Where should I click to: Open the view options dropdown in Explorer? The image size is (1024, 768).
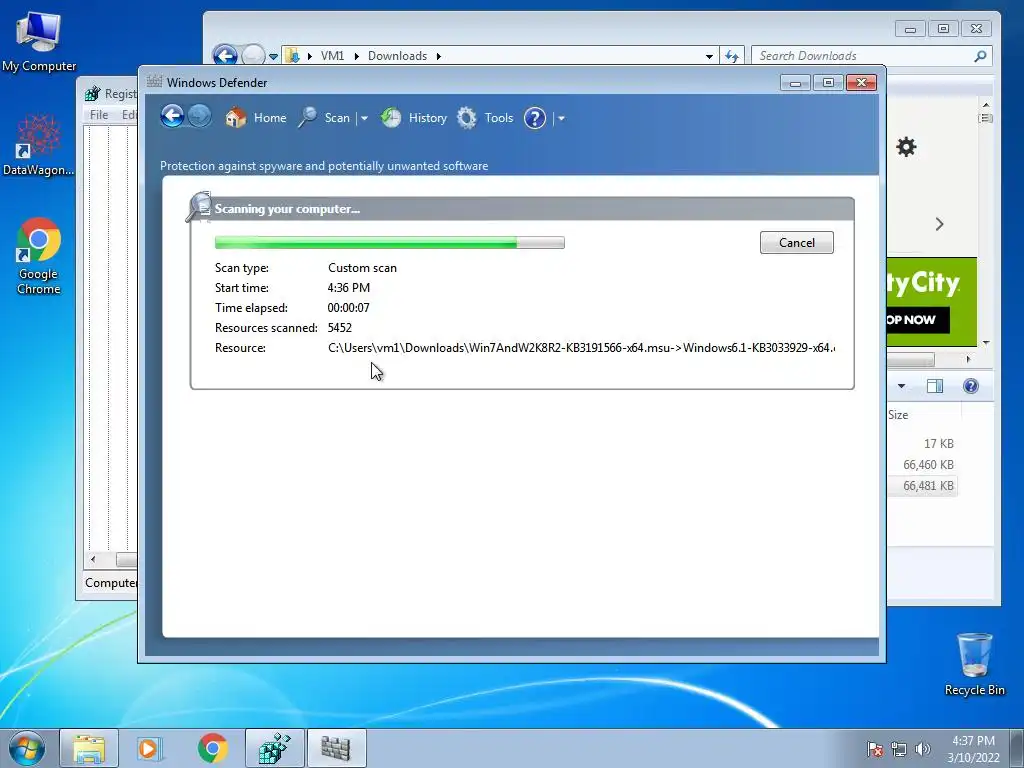pyautogui.click(x=901, y=386)
